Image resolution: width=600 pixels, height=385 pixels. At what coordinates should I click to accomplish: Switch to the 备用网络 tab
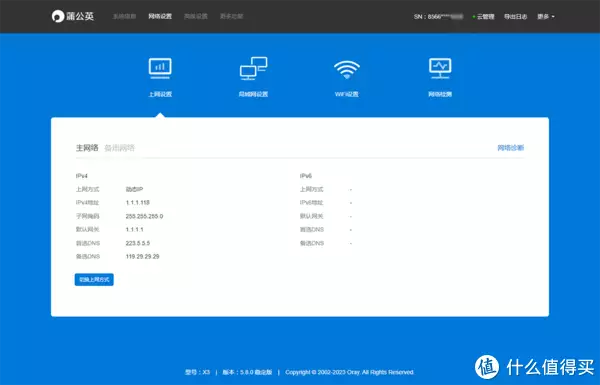point(119,148)
